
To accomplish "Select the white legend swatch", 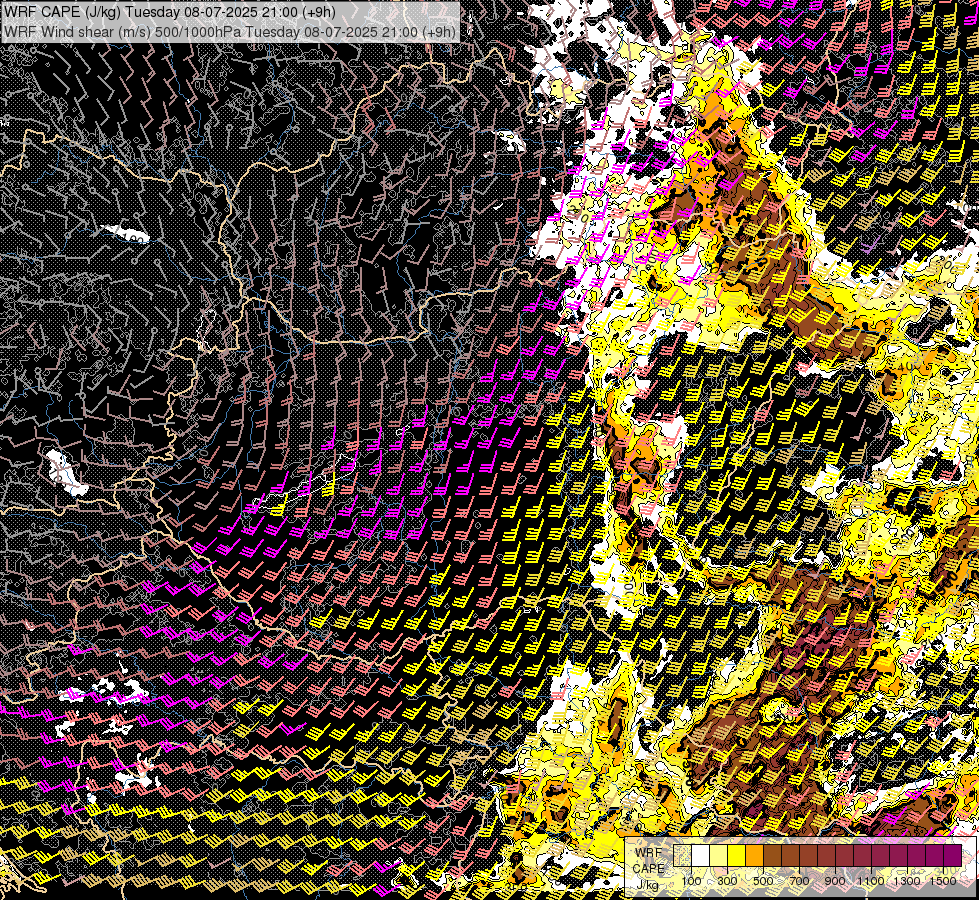I will (701, 855).
